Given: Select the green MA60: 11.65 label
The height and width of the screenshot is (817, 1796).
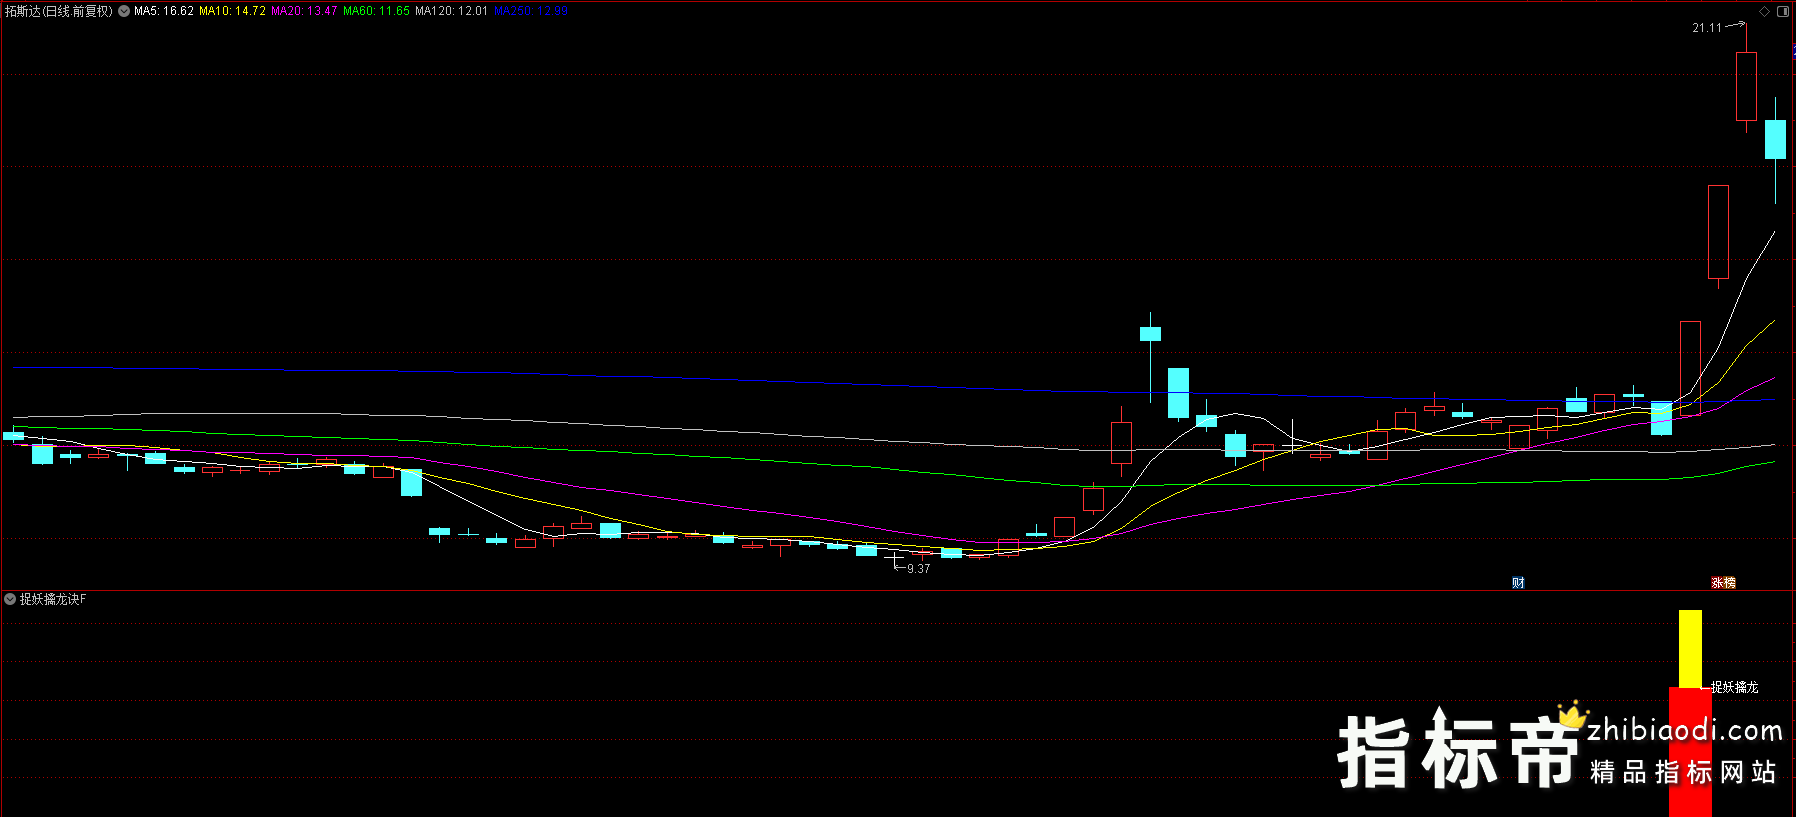Looking at the screenshot, I should (376, 11).
